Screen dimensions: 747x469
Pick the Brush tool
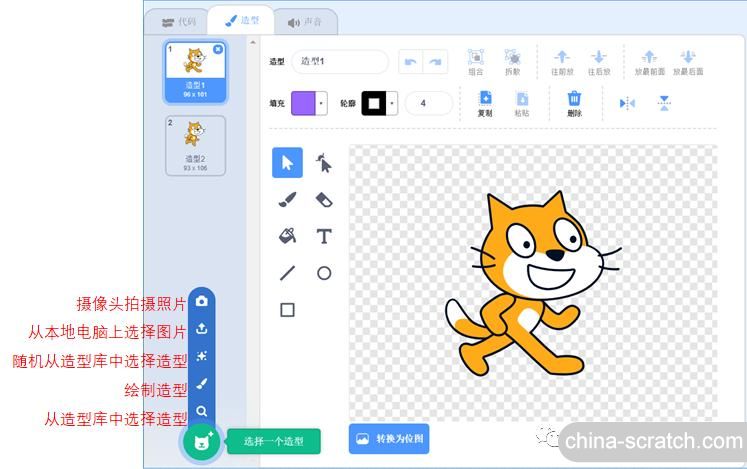pyautogui.click(x=287, y=200)
